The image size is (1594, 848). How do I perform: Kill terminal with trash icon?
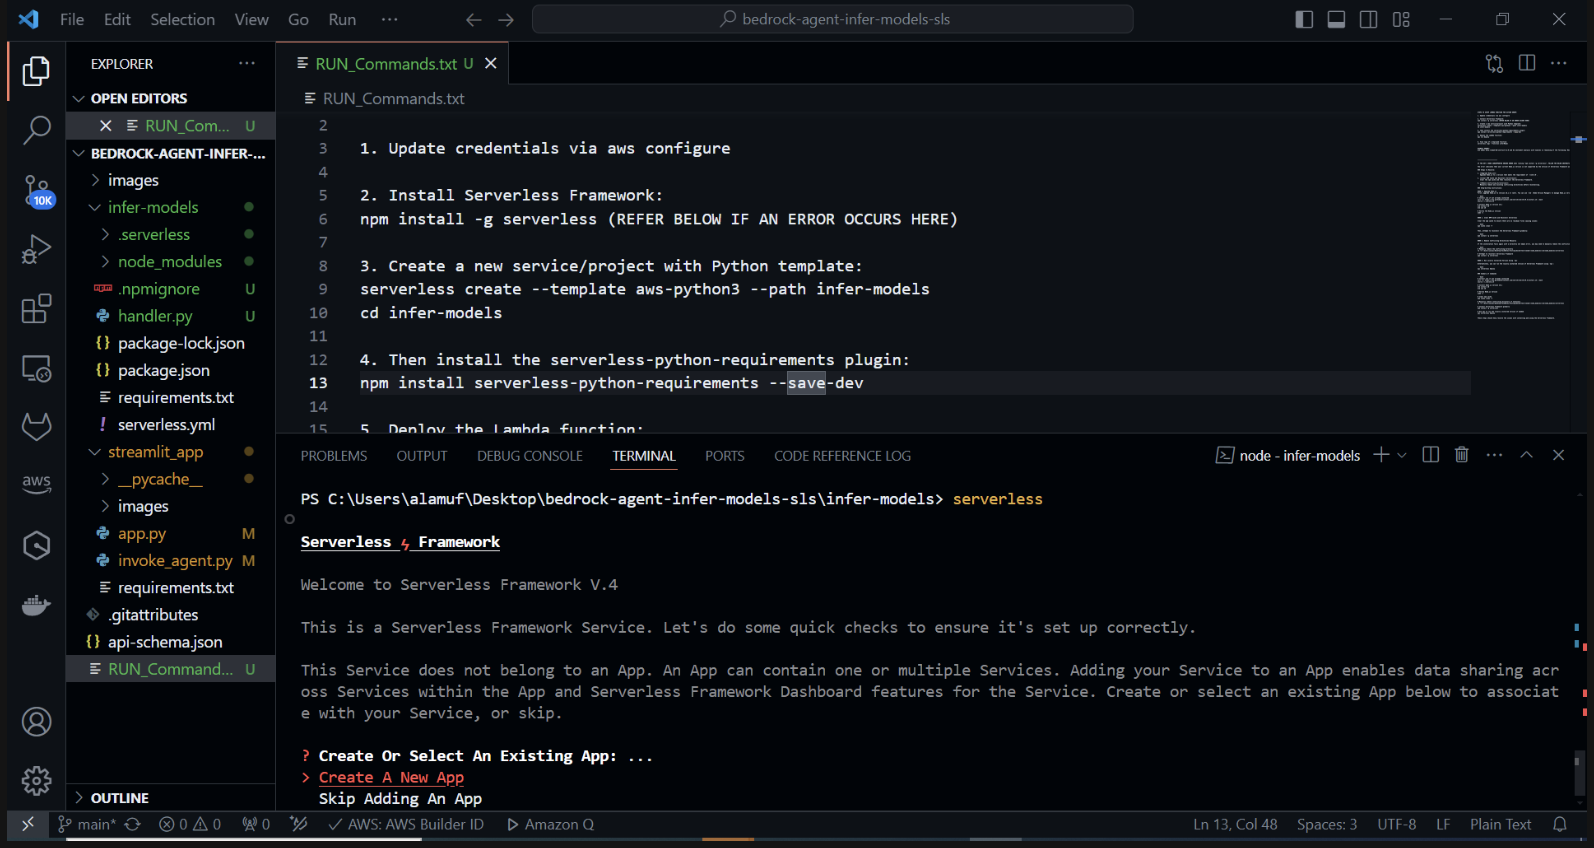tap(1461, 455)
